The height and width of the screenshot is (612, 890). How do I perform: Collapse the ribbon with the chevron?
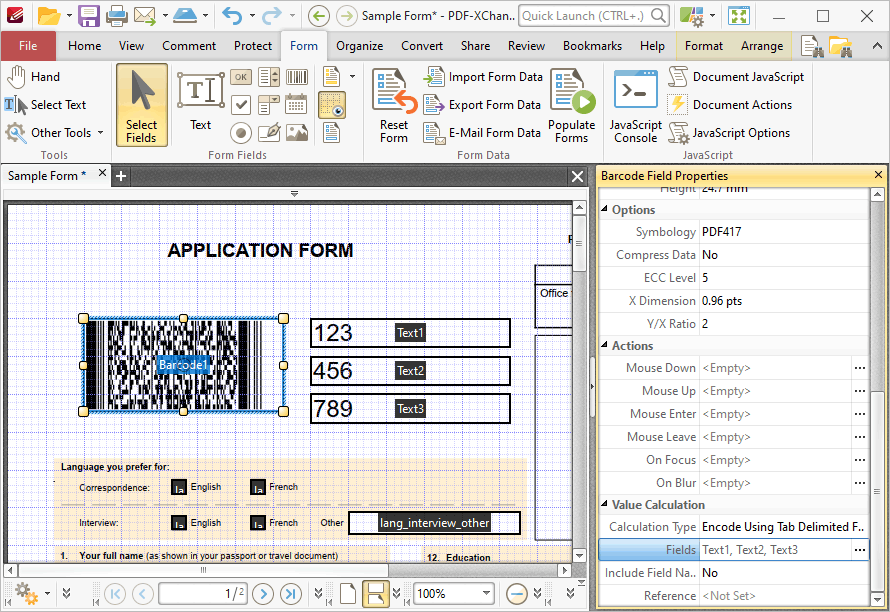pos(877,46)
